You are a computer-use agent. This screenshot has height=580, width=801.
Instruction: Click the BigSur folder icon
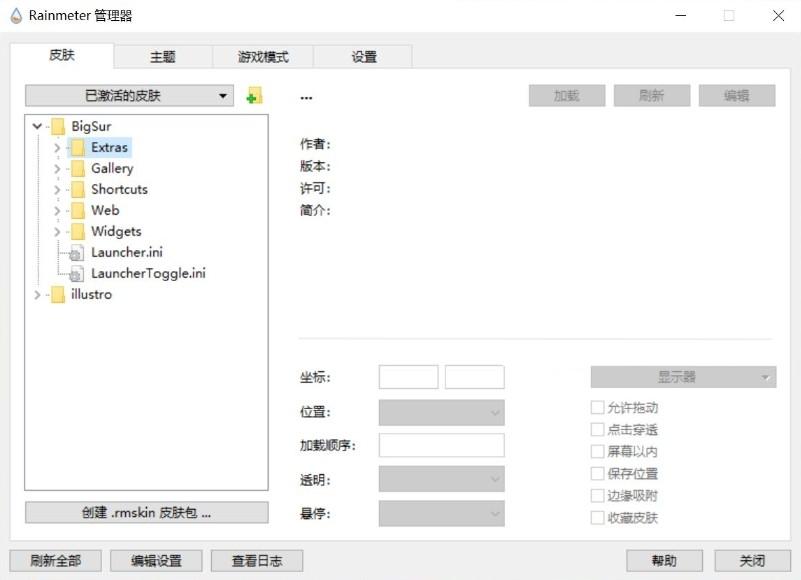(58, 126)
